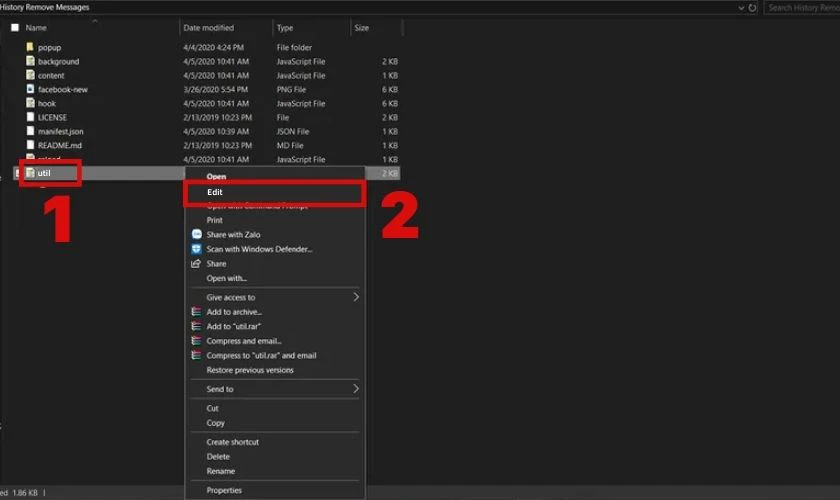Screen dimensions: 840x500
Task: Select the background file name
Action: click(x=58, y=61)
